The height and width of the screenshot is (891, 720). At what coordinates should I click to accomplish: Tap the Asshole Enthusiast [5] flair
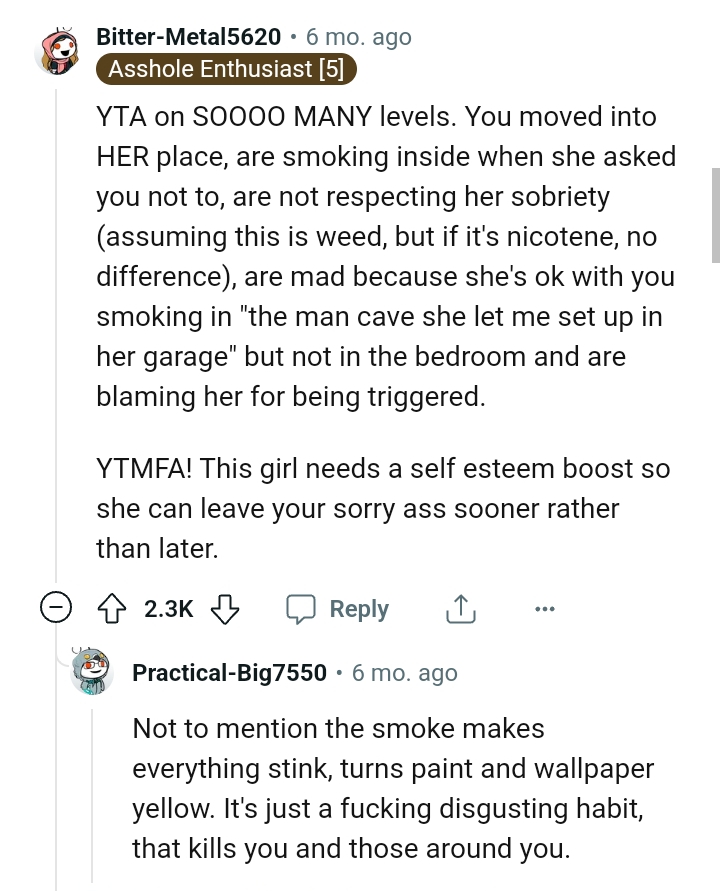[226, 69]
